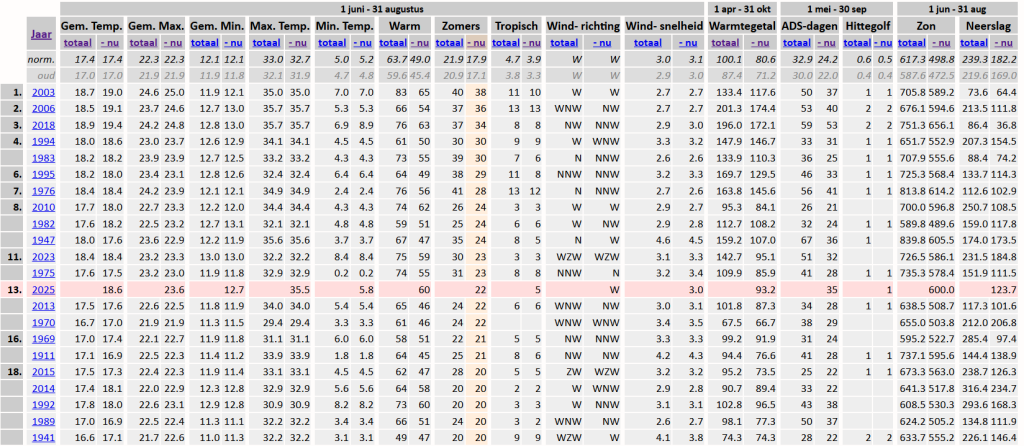
Task: Open the 1995 year link
Action: pyautogui.click(x=44, y=174)
